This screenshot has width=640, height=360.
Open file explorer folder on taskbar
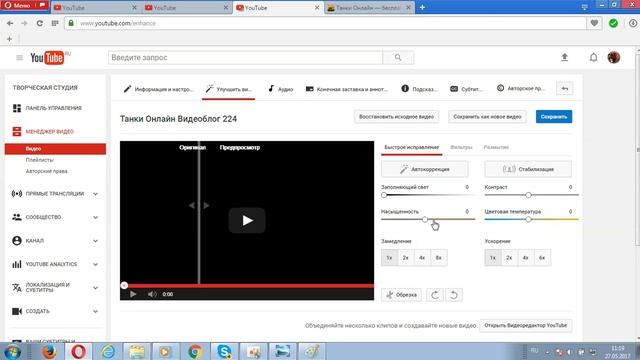click(137, 351)
